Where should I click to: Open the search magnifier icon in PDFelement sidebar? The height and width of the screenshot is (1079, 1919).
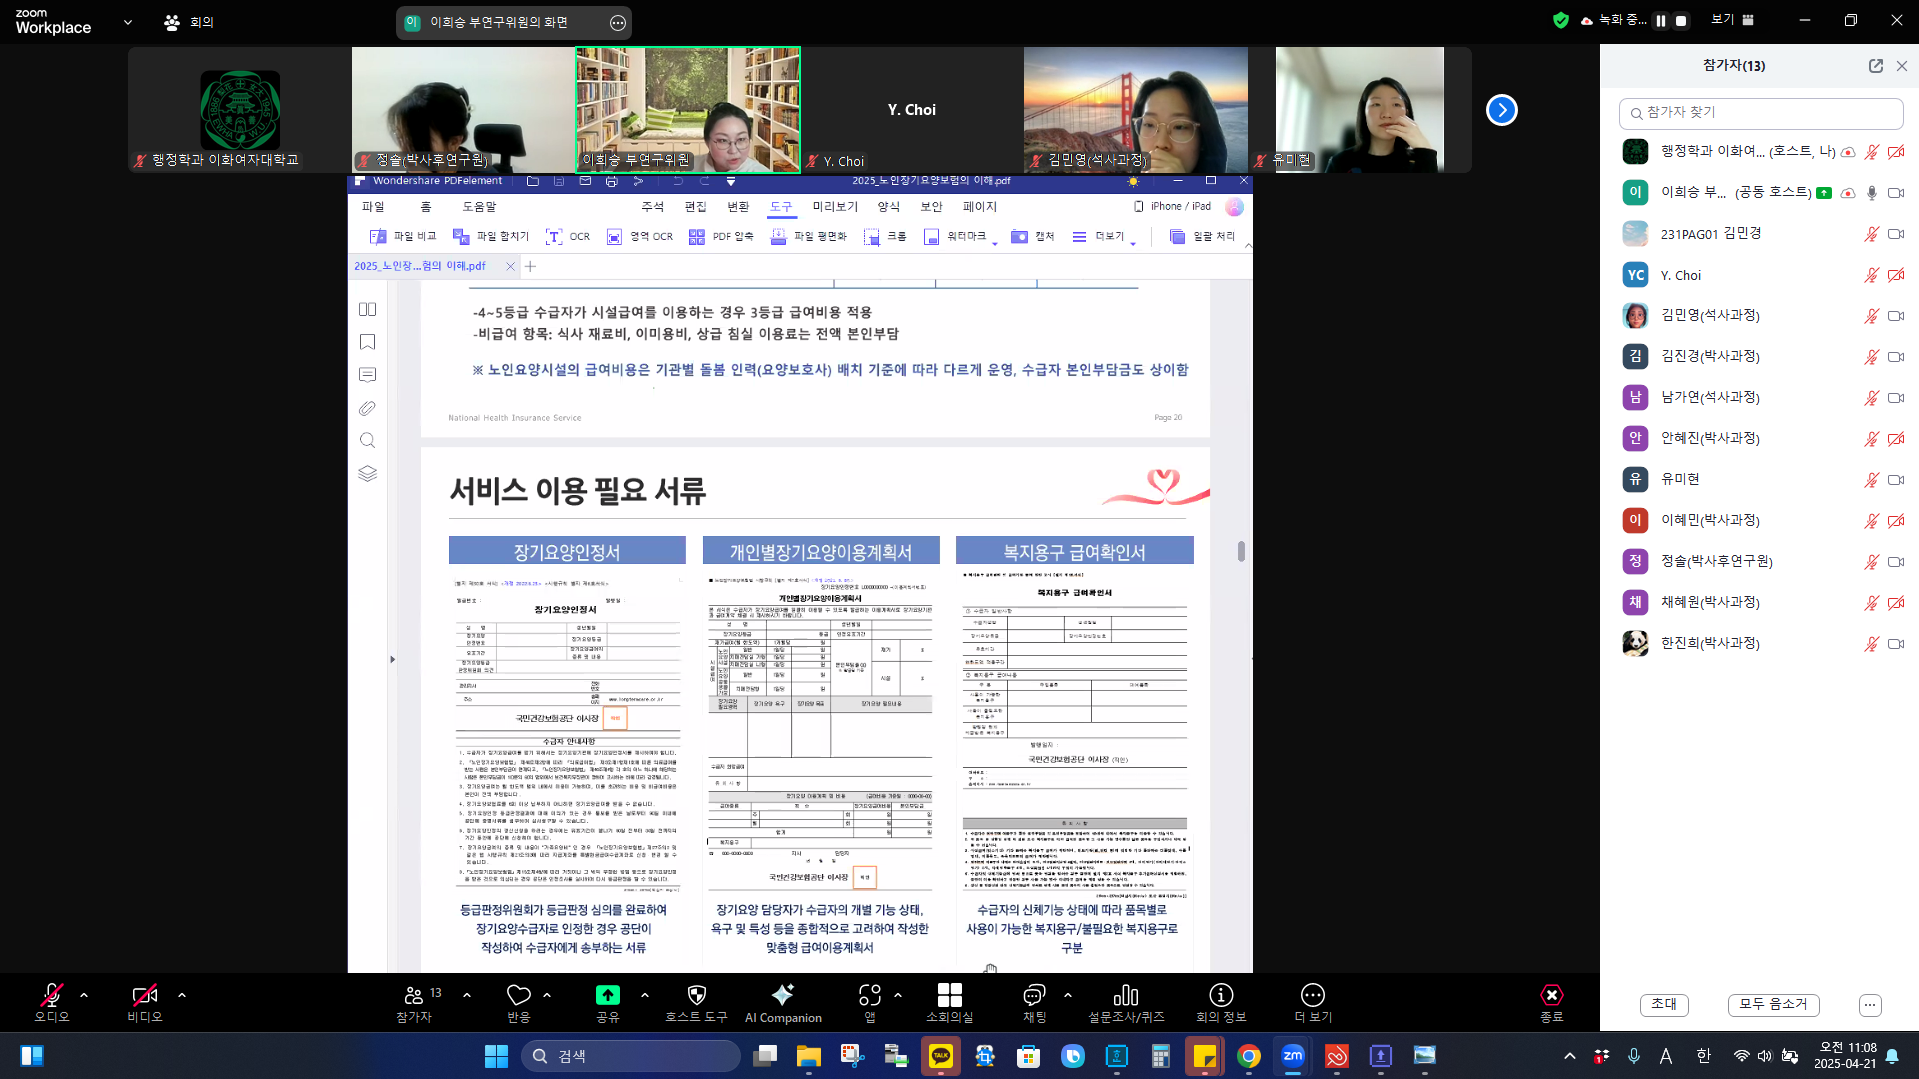pos(367,440)
